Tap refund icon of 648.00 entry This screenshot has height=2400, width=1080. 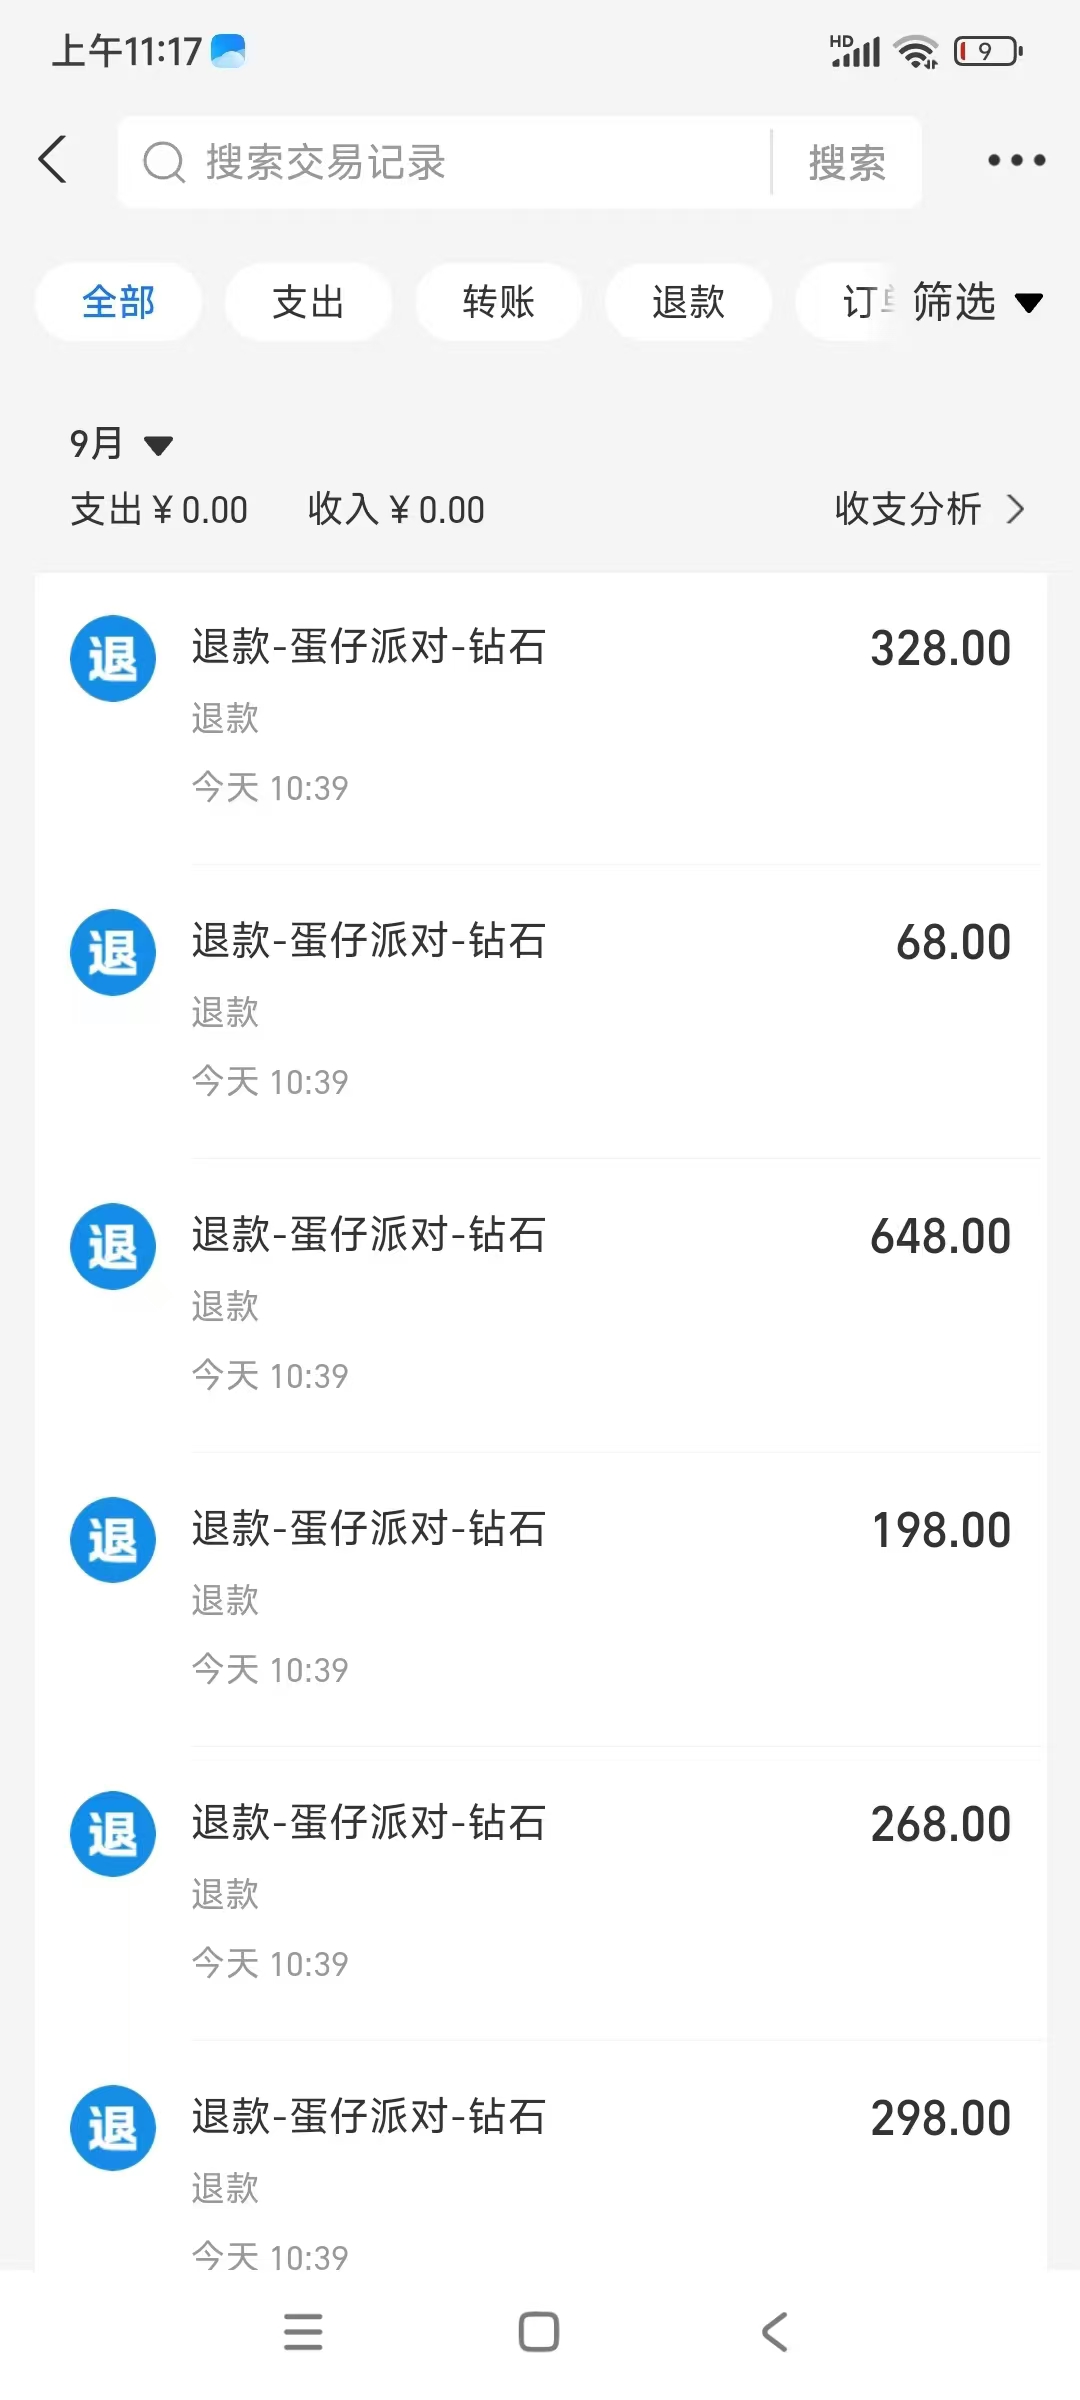[113, 1246]
